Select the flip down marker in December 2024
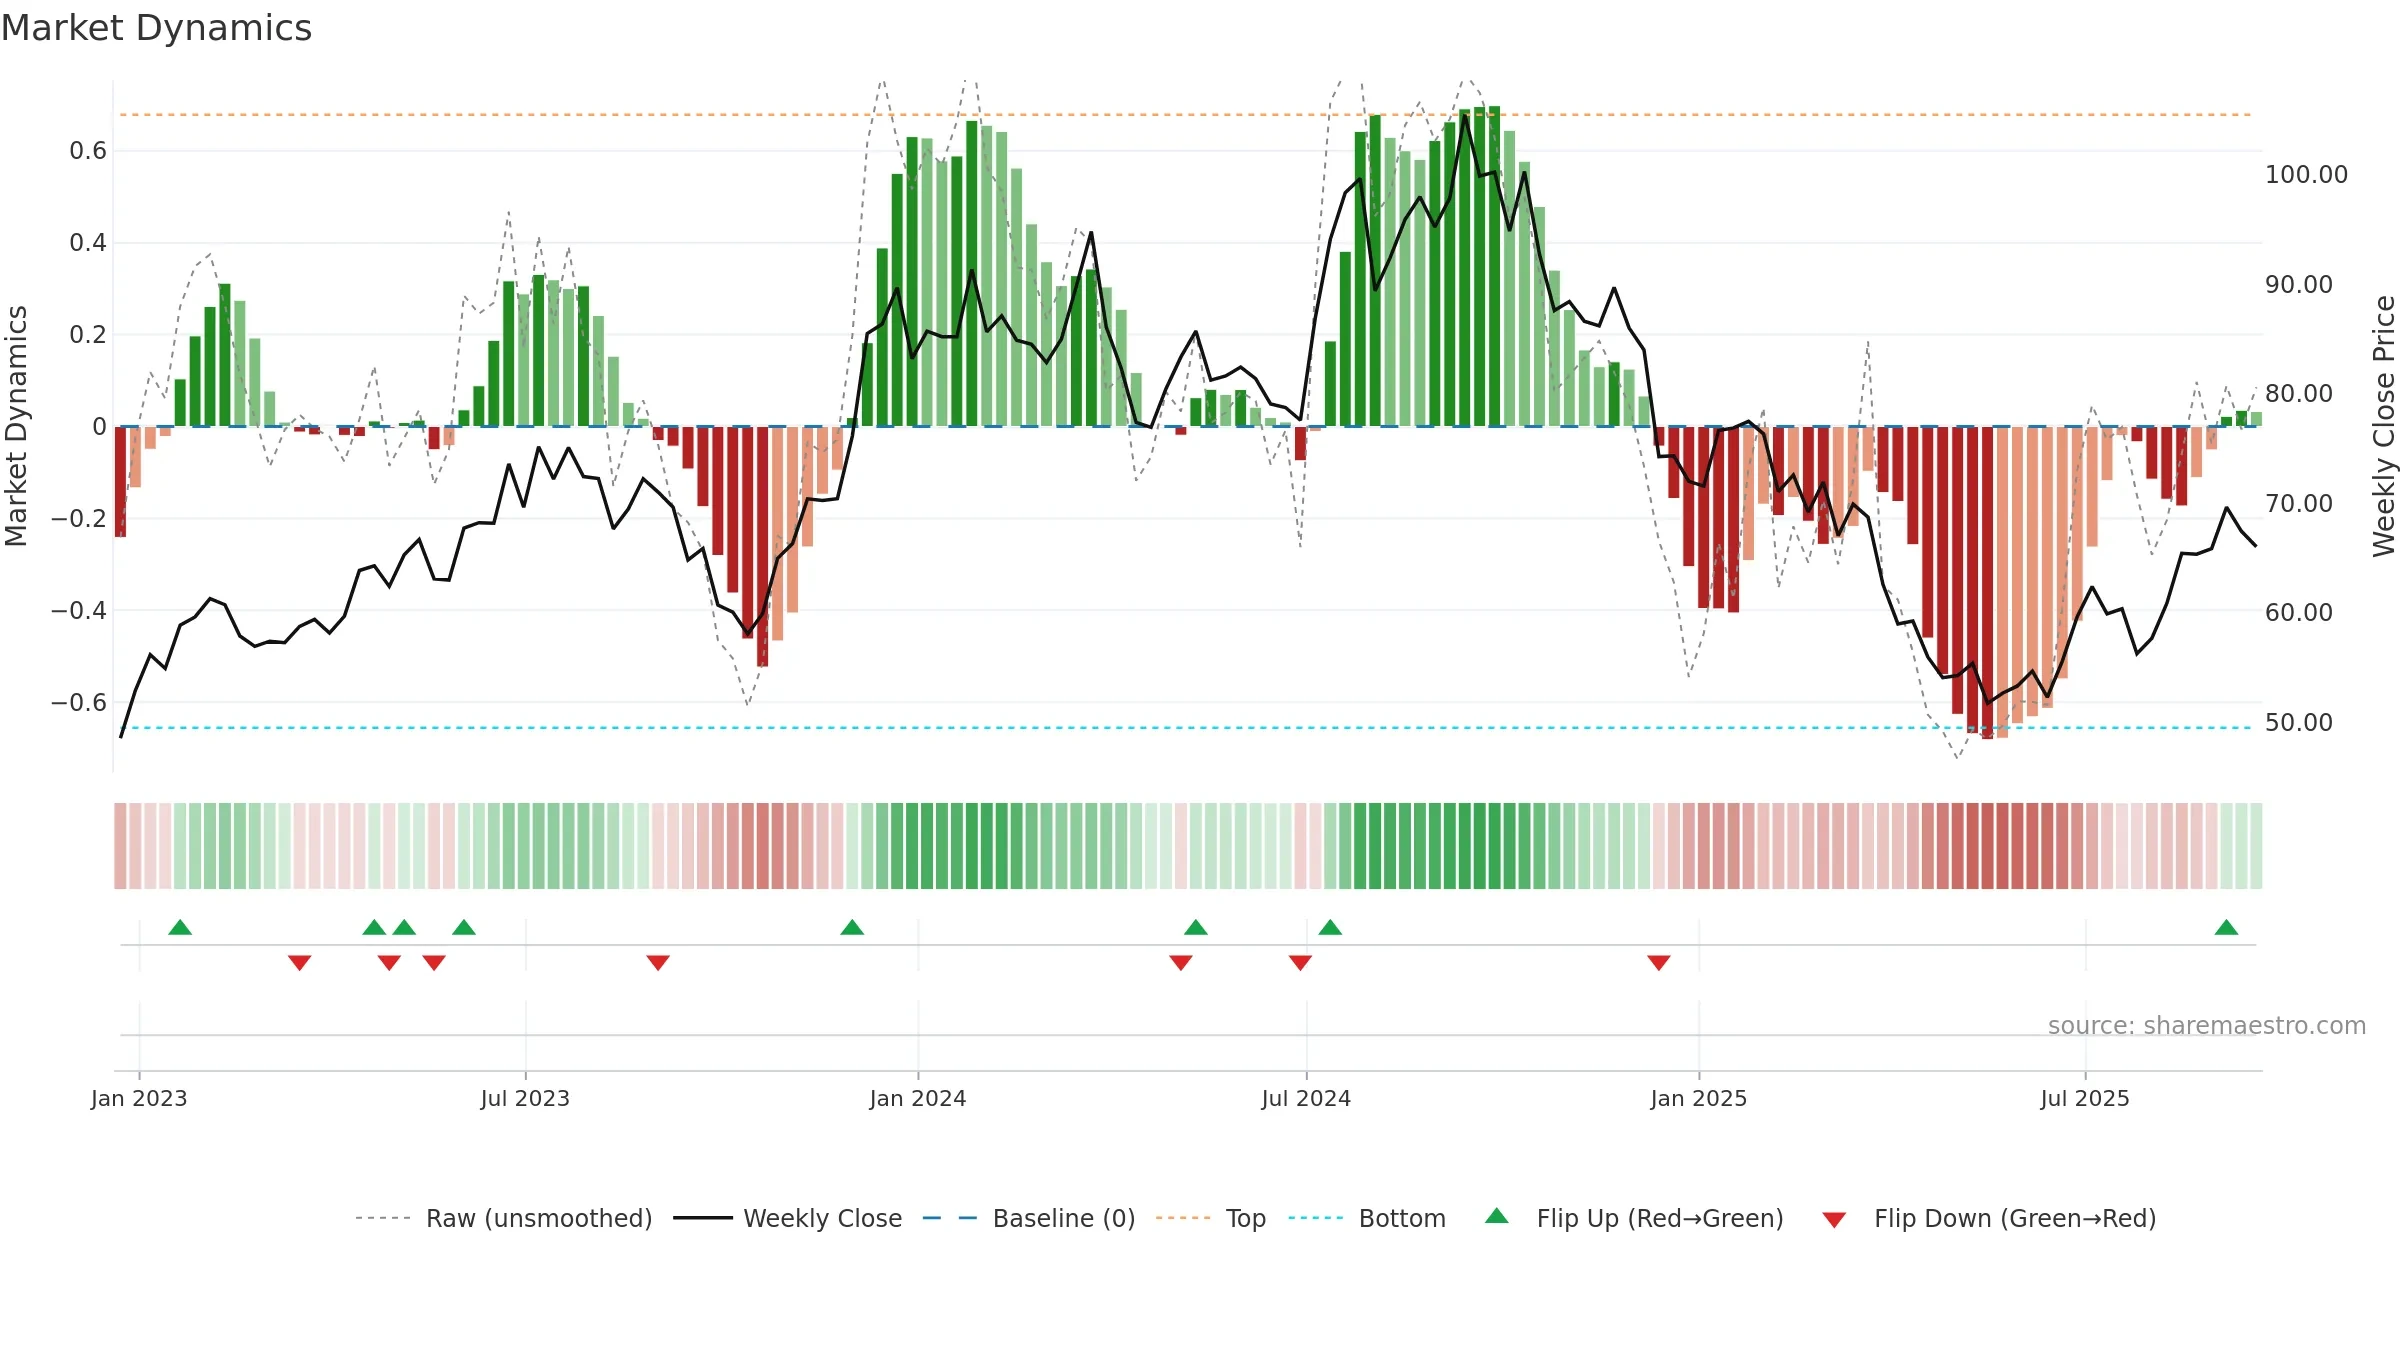 pyautogui.click(x=1659, y=963)
